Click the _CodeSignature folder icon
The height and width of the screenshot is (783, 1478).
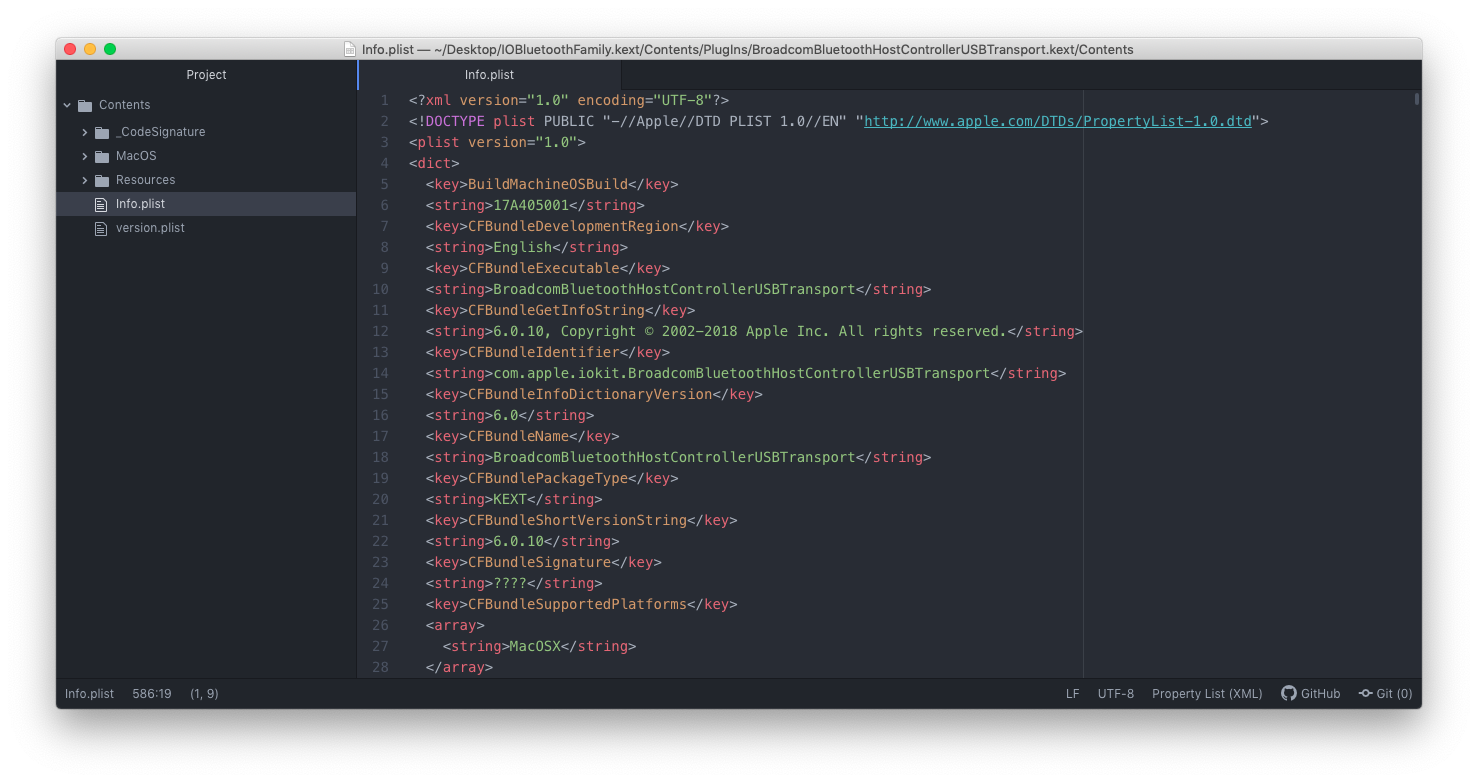(102, 132)
